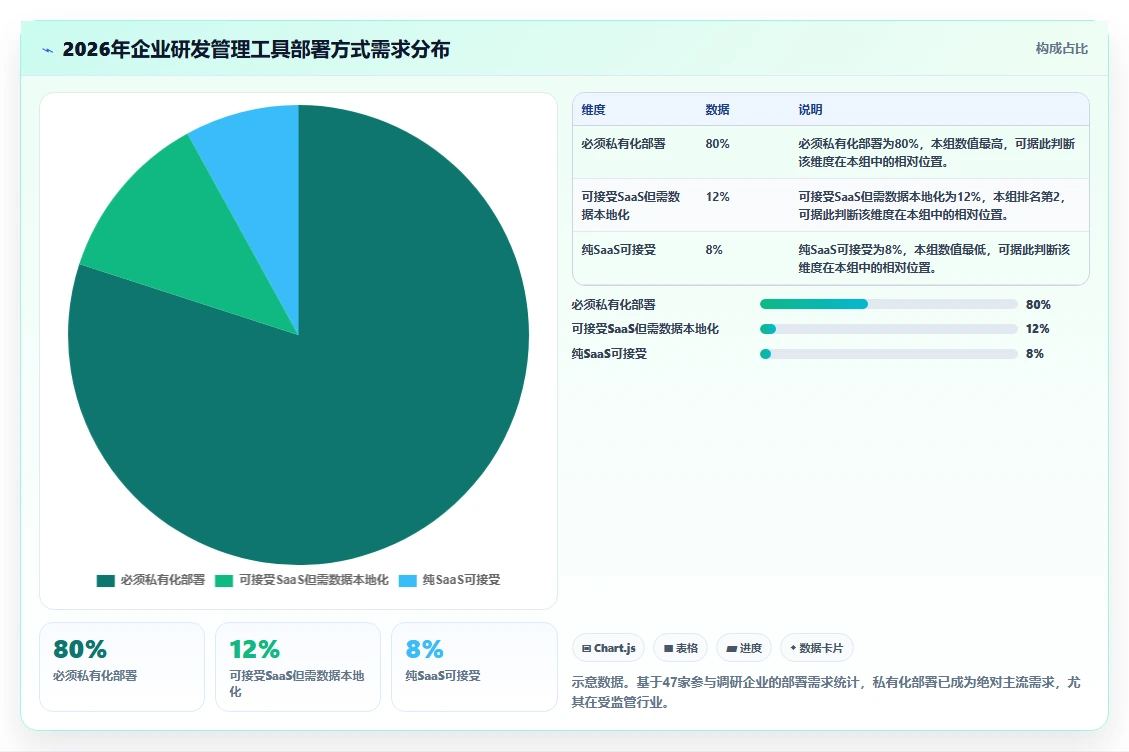Click the chart title 2026年企业研发管理工具部署方式需求分布

click(x=256, y=50)
